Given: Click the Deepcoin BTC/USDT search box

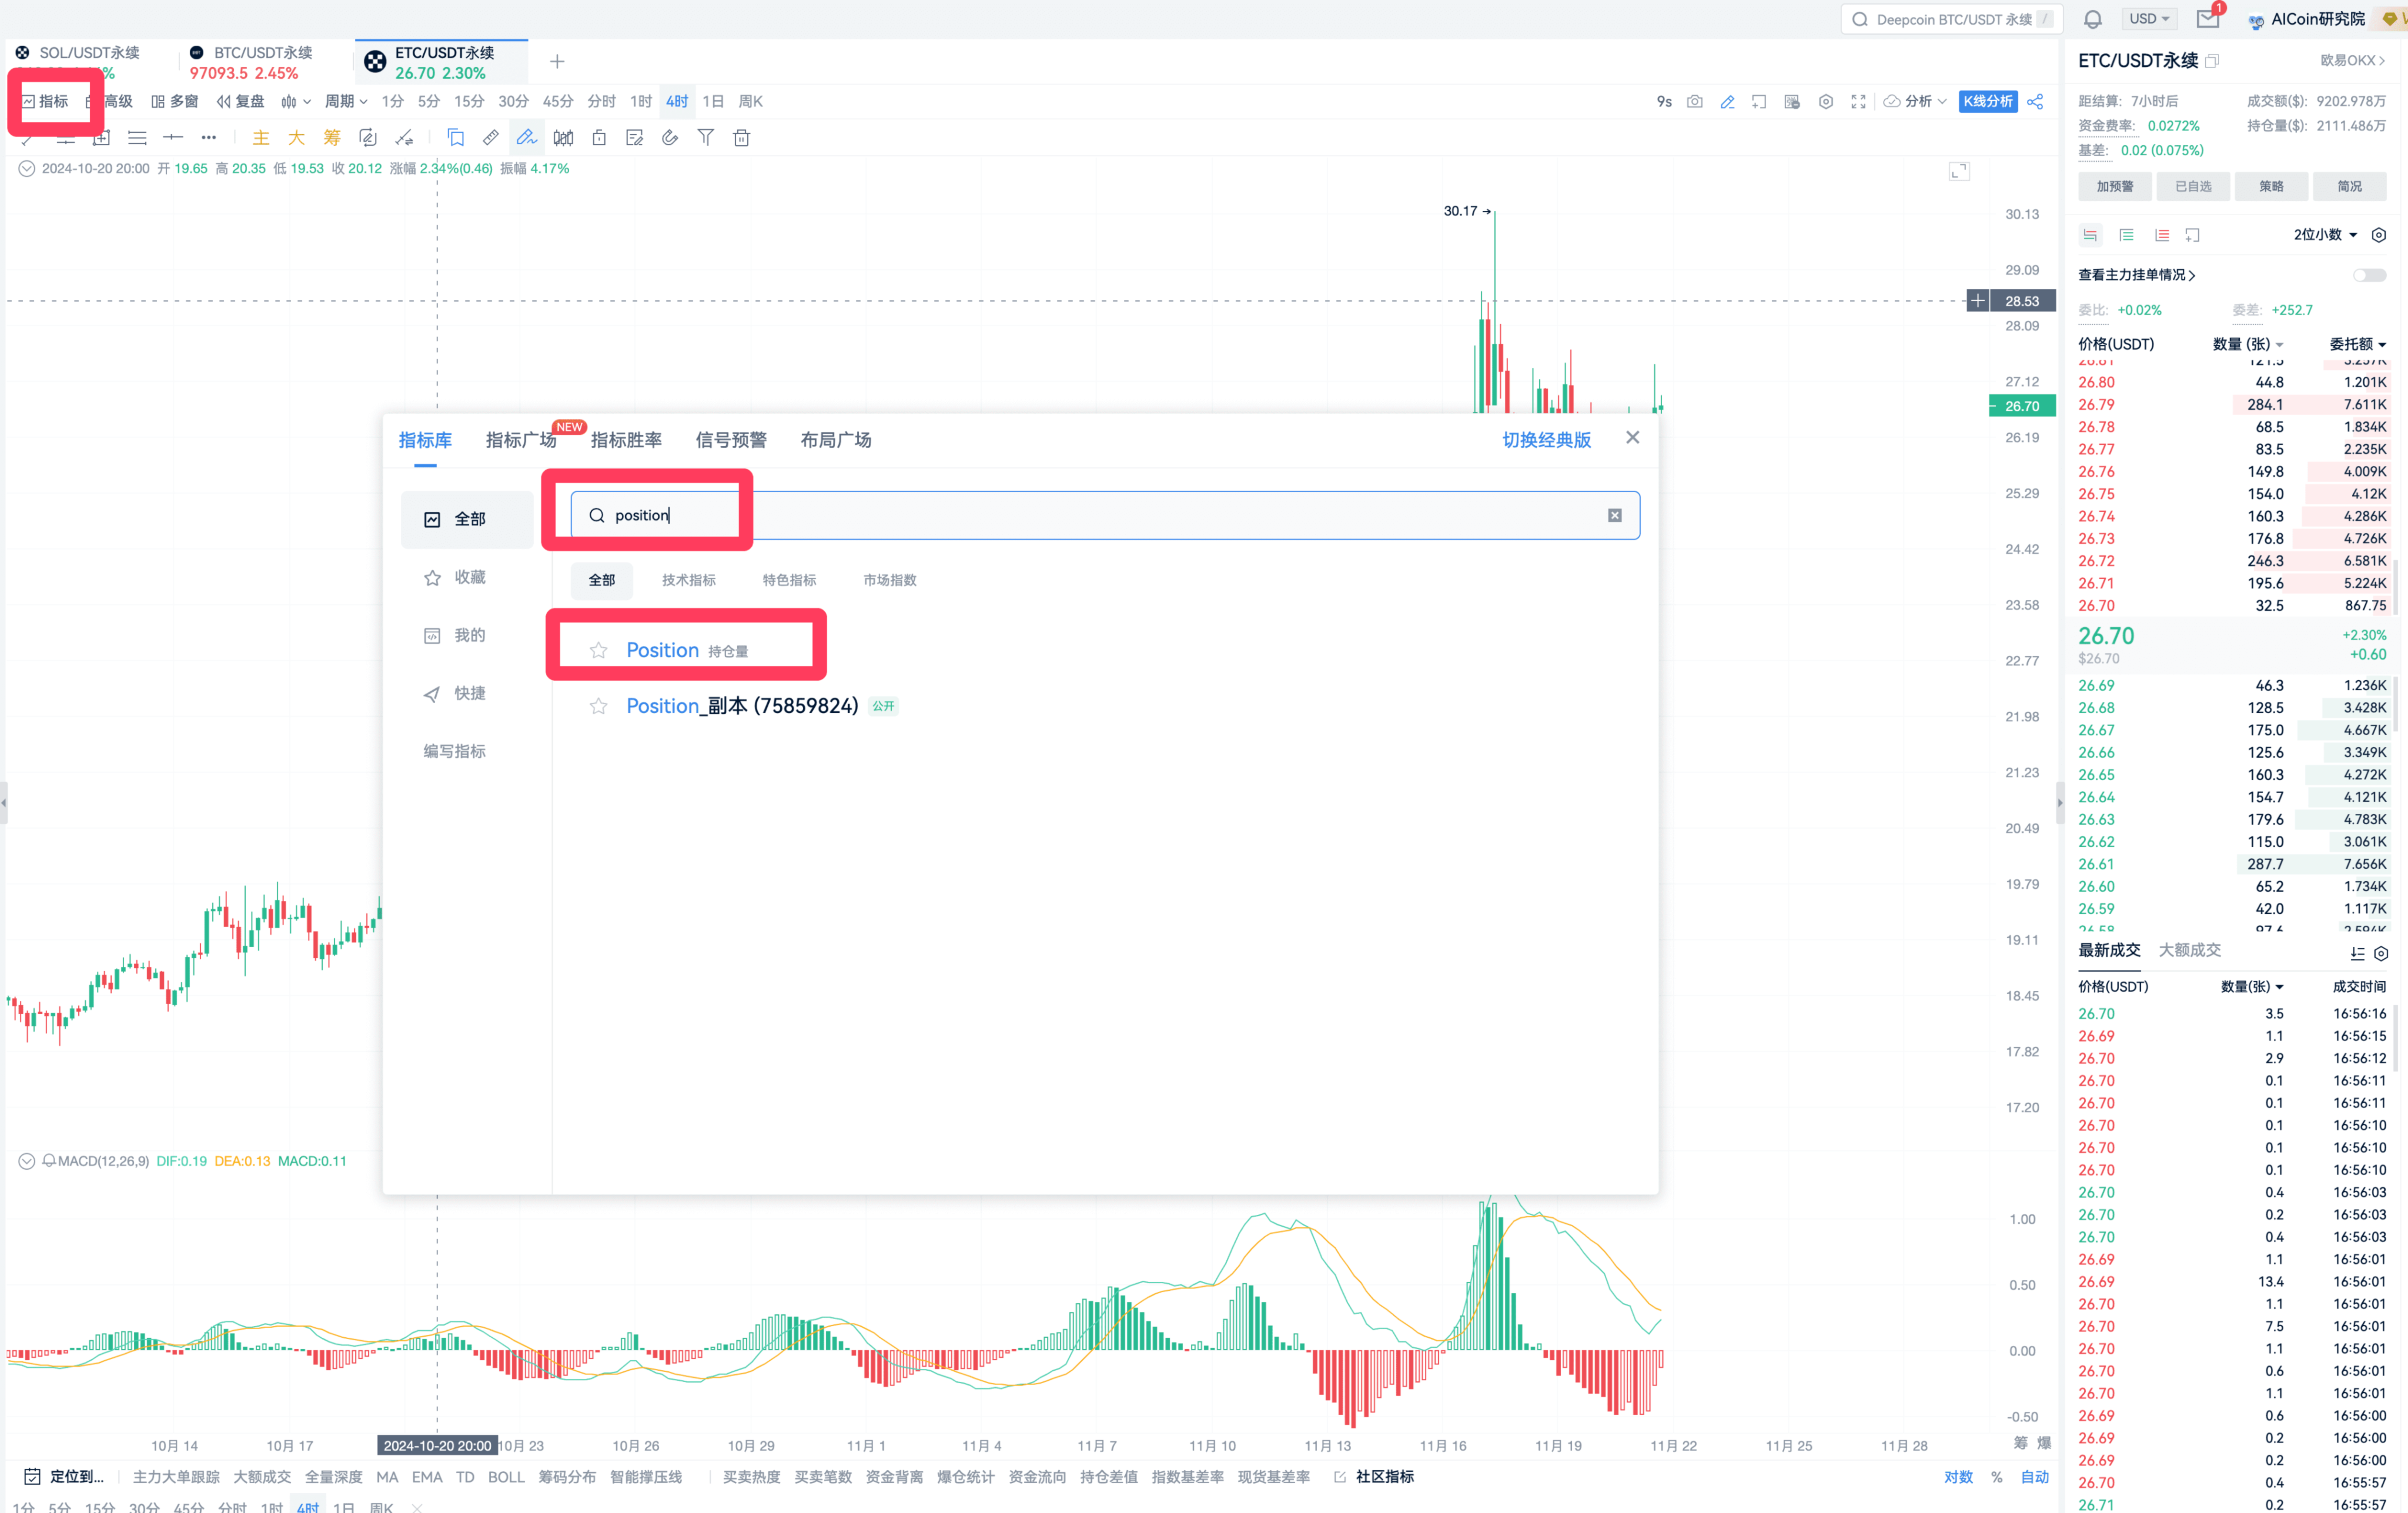Looking at the screenshot, I should click(x=1951, y=19).
